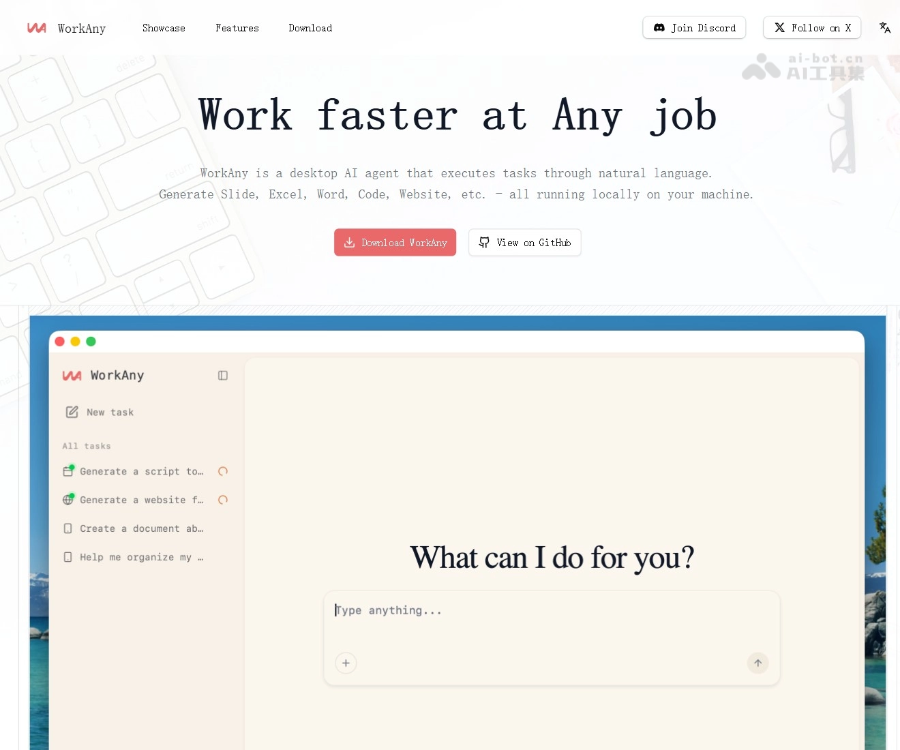Click the X icon in Follow on X button

point(781,27)
